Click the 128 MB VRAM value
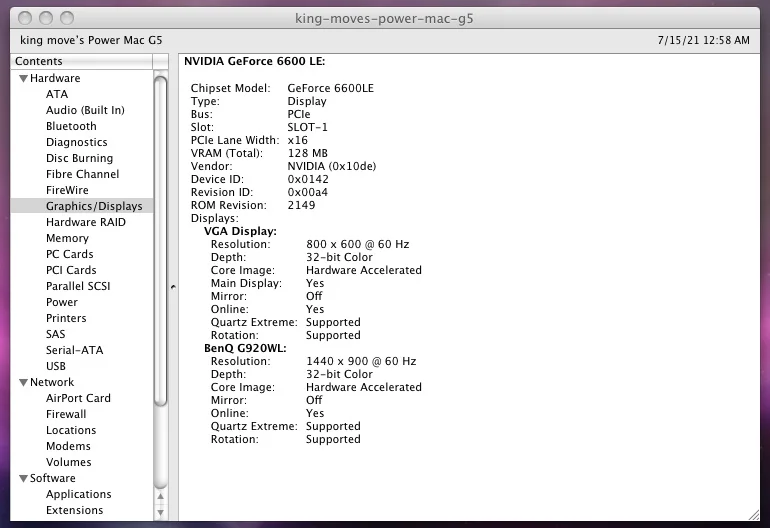The height and width of the screenshot is (528, 770). click(x=307, y=153)
